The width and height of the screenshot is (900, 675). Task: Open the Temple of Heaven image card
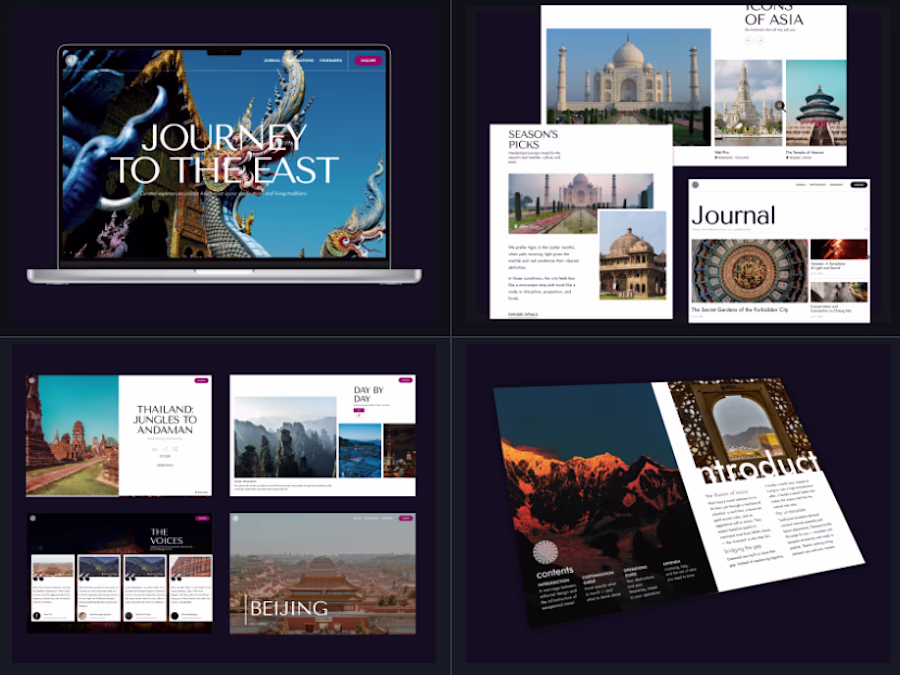(816, 103)
